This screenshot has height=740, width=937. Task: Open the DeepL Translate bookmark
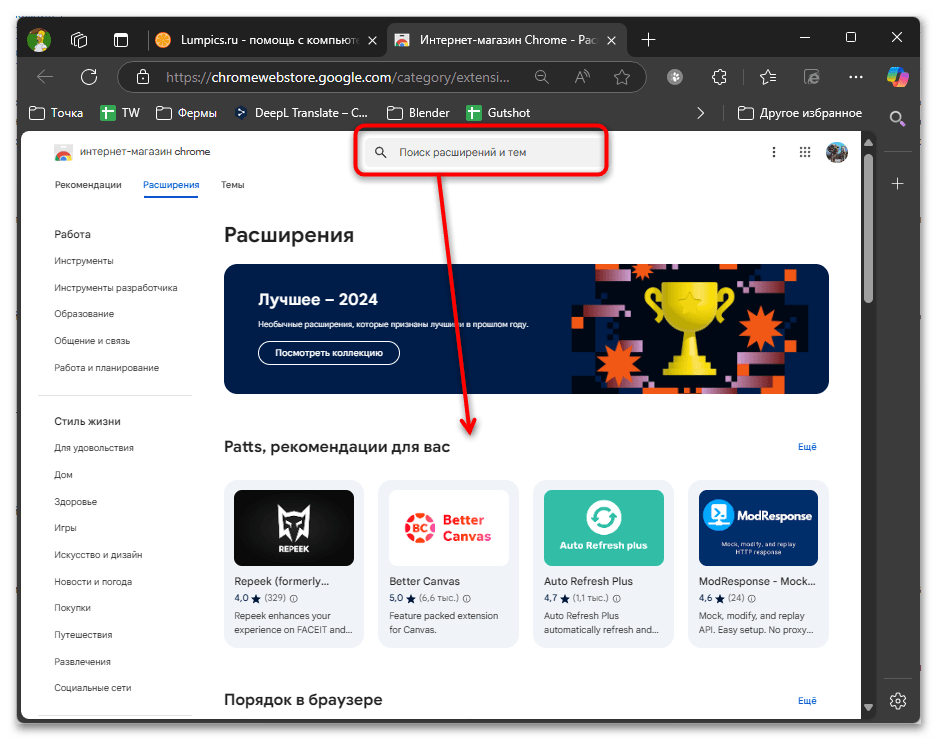click(301, 113)
